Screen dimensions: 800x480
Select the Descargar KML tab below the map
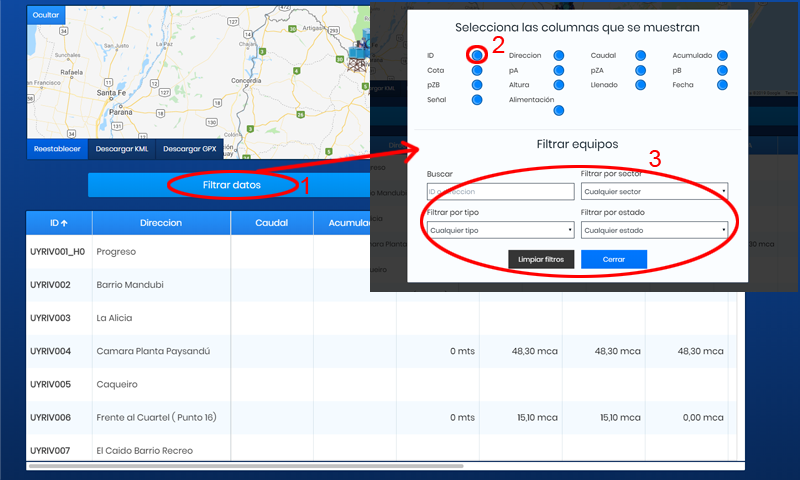(x=120, y=149)
